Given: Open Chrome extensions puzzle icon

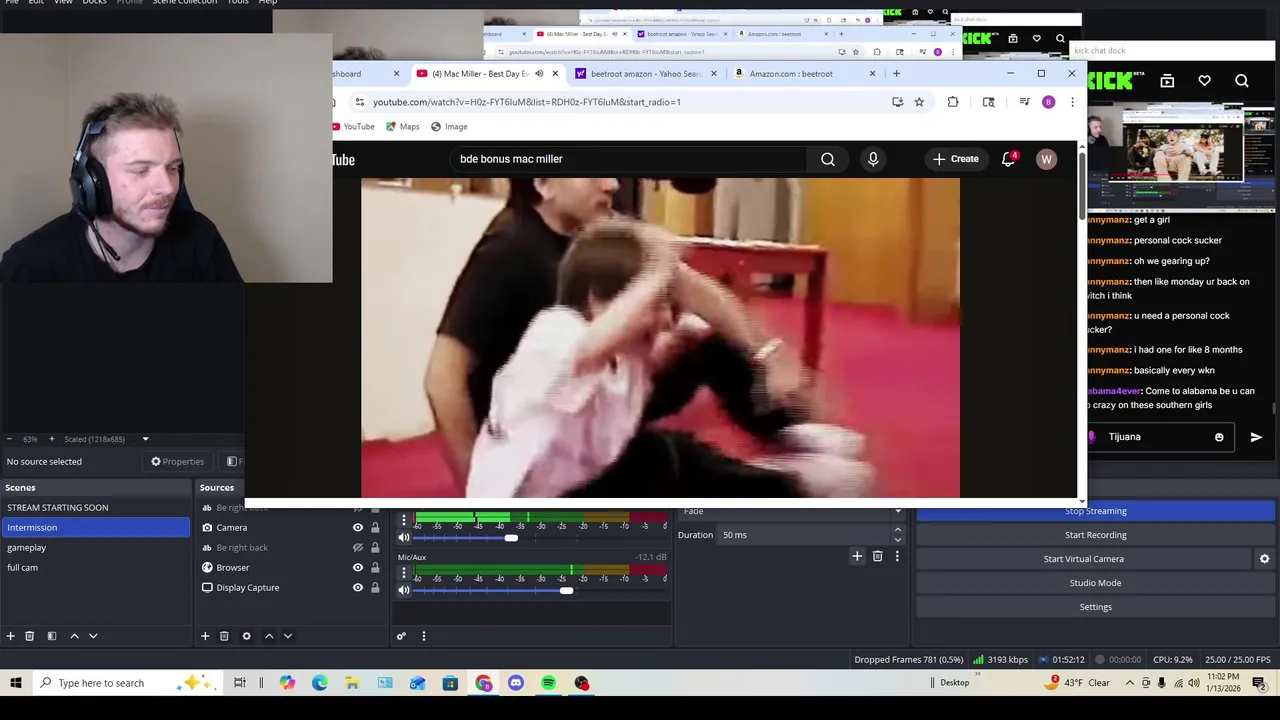Looking at the screenshot, I should (953, 102).
